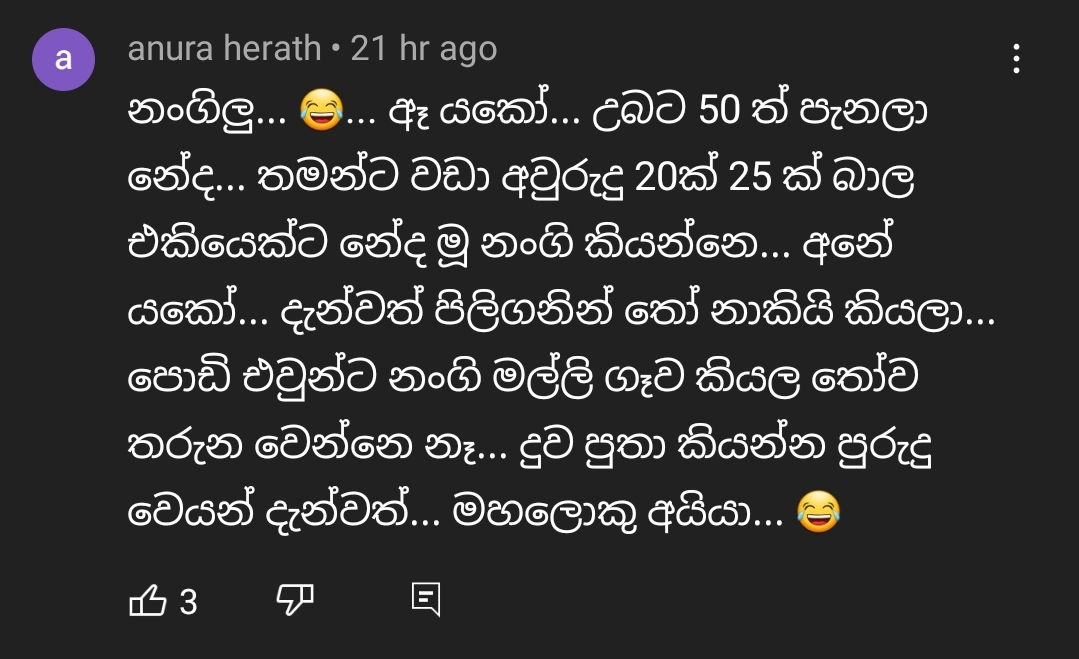
Task: Dislike the comment with thumbs-down icon
Action: click(295, 599)
